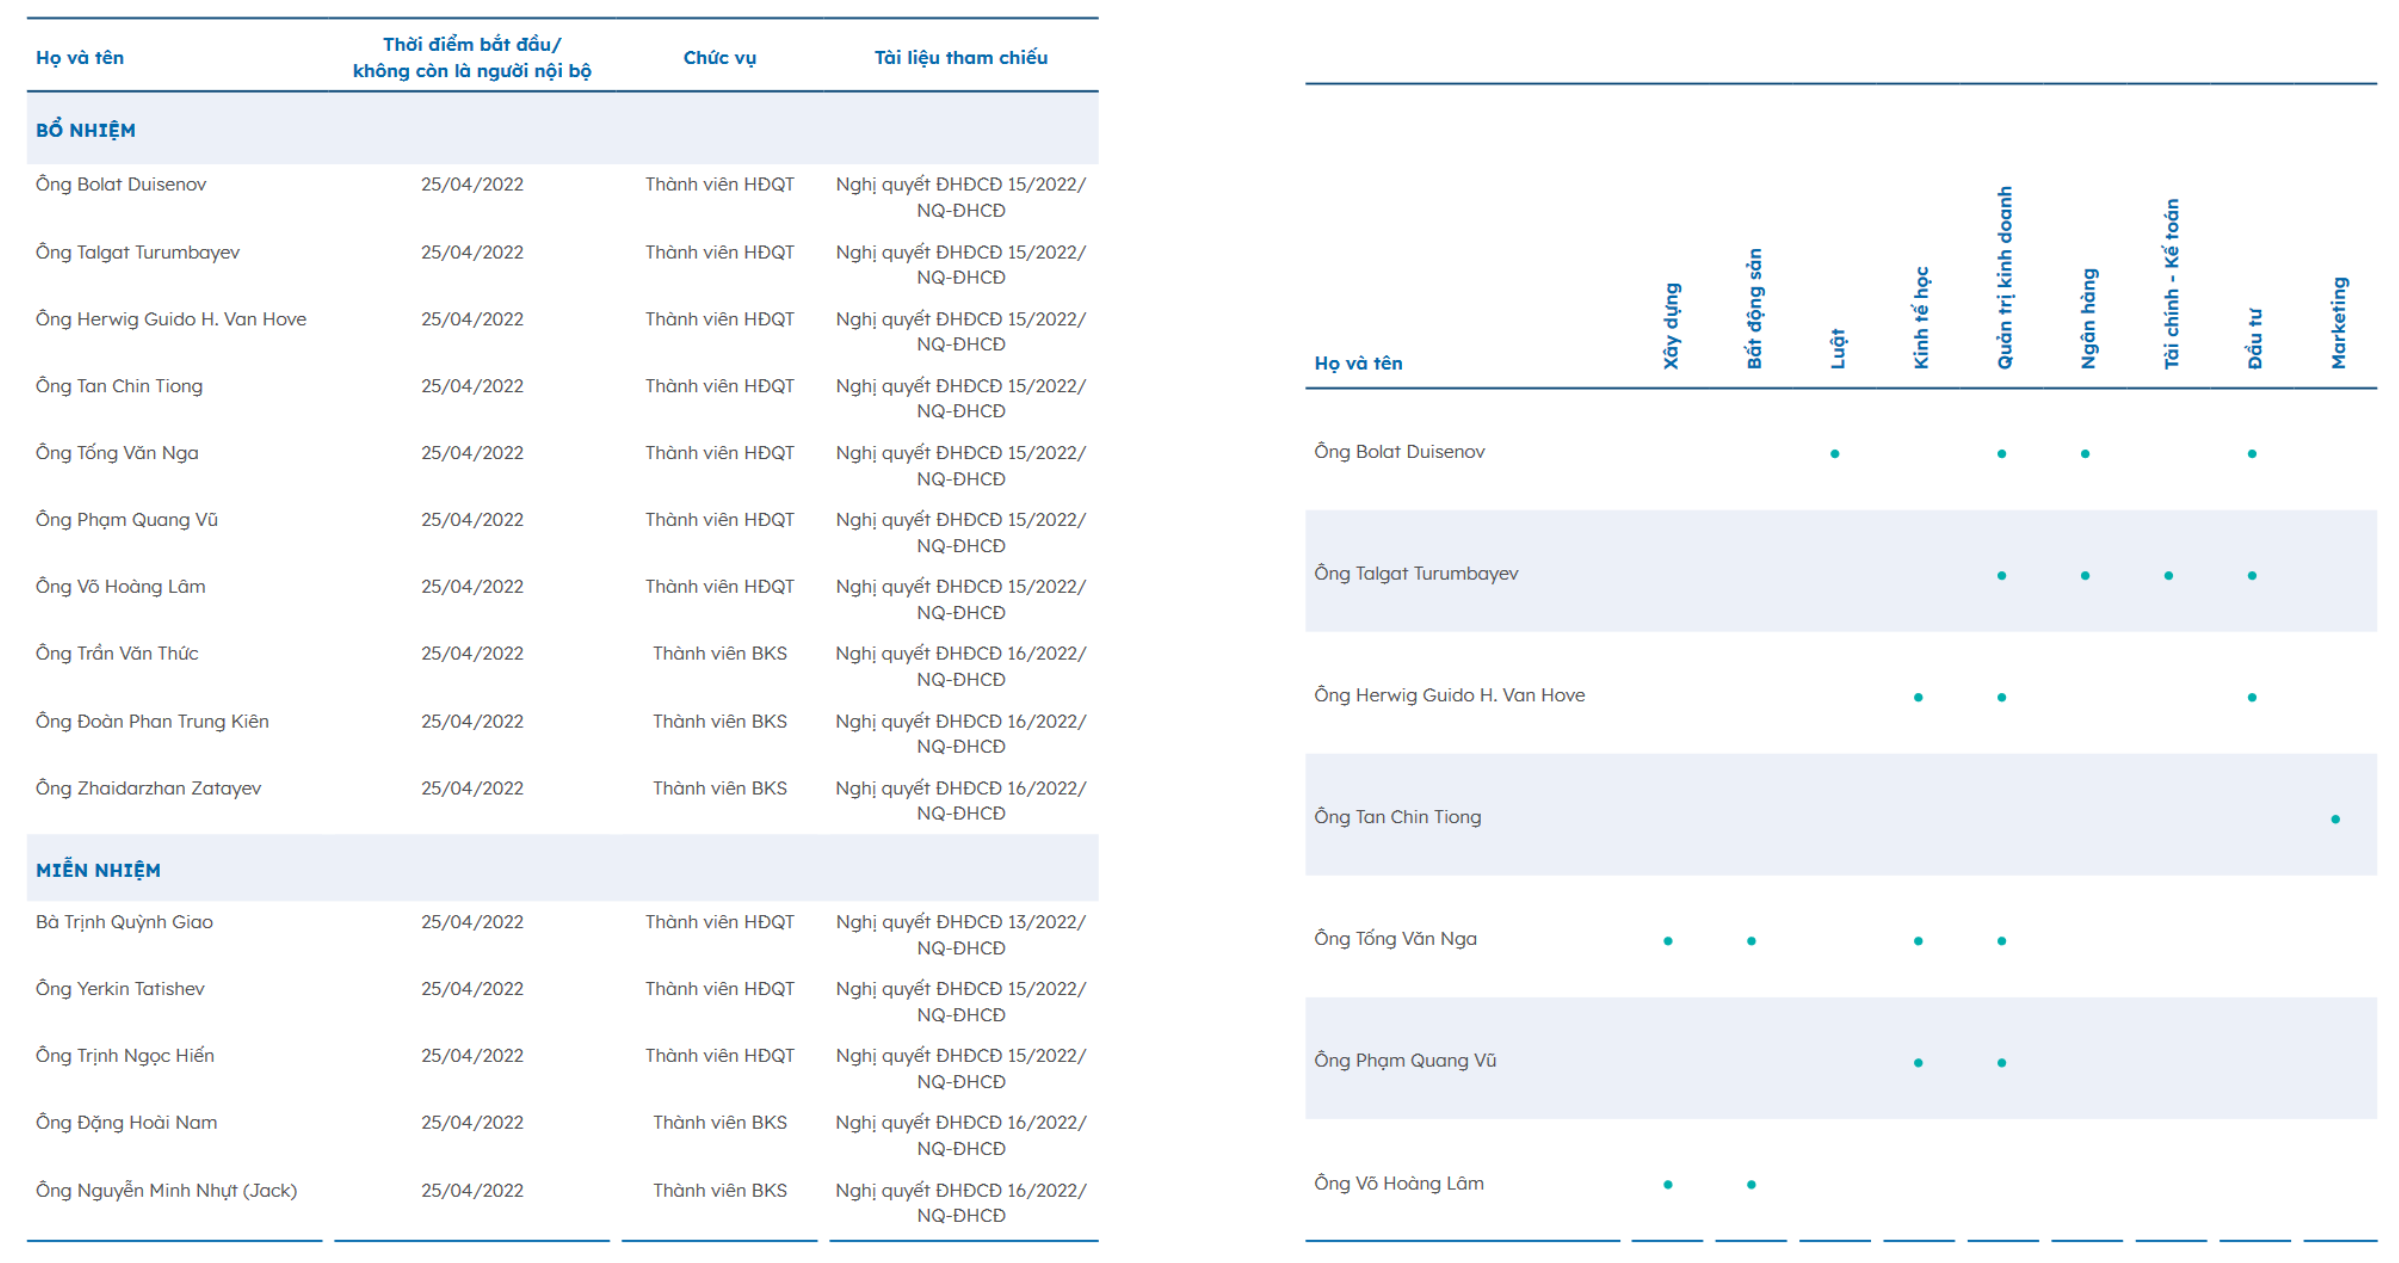This screenshot has height=1263, width=2399.
Task: Click Võ Hoàng Lâm's 'Xây dựng' dot
Action: tap(1668, 1185)
